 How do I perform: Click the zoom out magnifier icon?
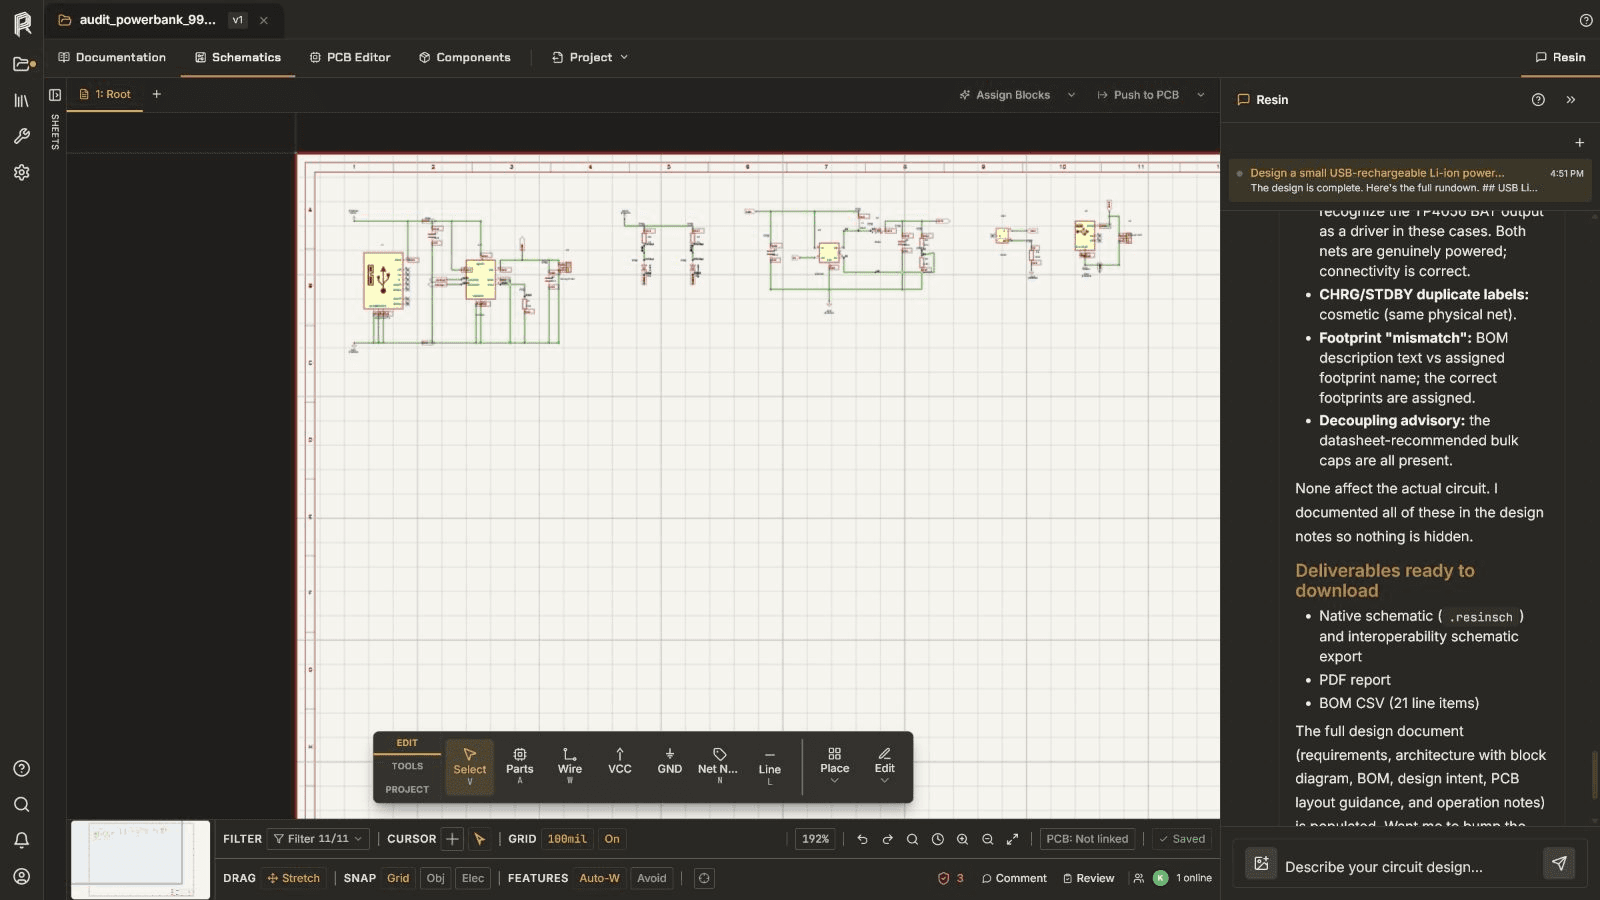point(987,839)
